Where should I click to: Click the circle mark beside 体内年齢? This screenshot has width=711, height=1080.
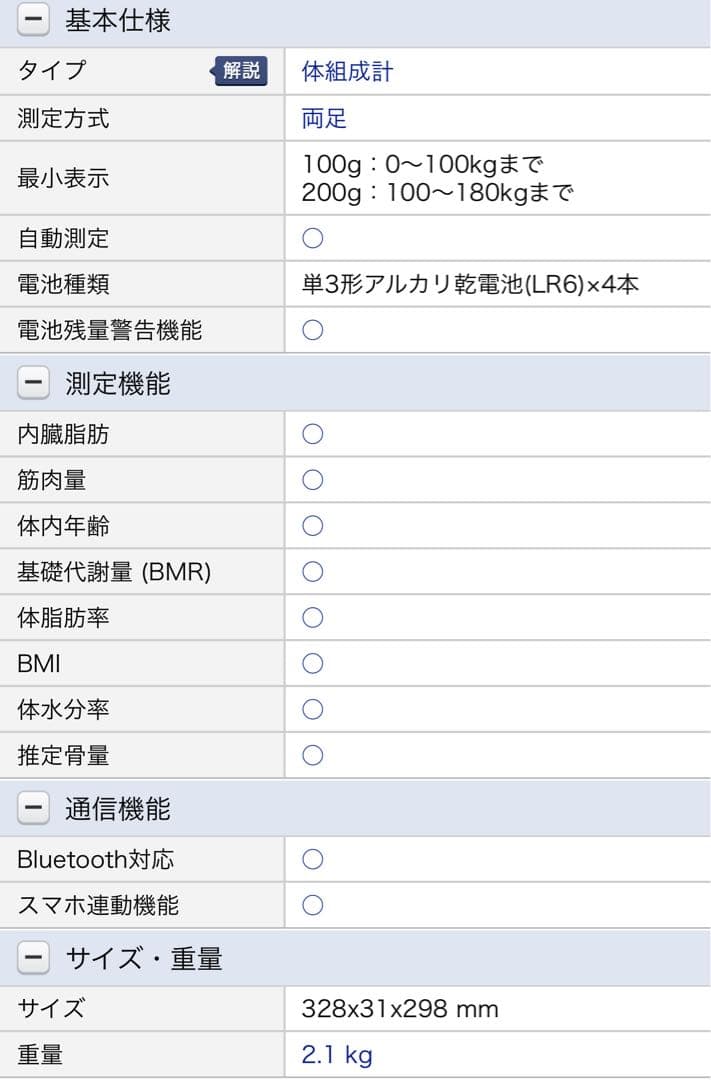click(x=313, y=526)
